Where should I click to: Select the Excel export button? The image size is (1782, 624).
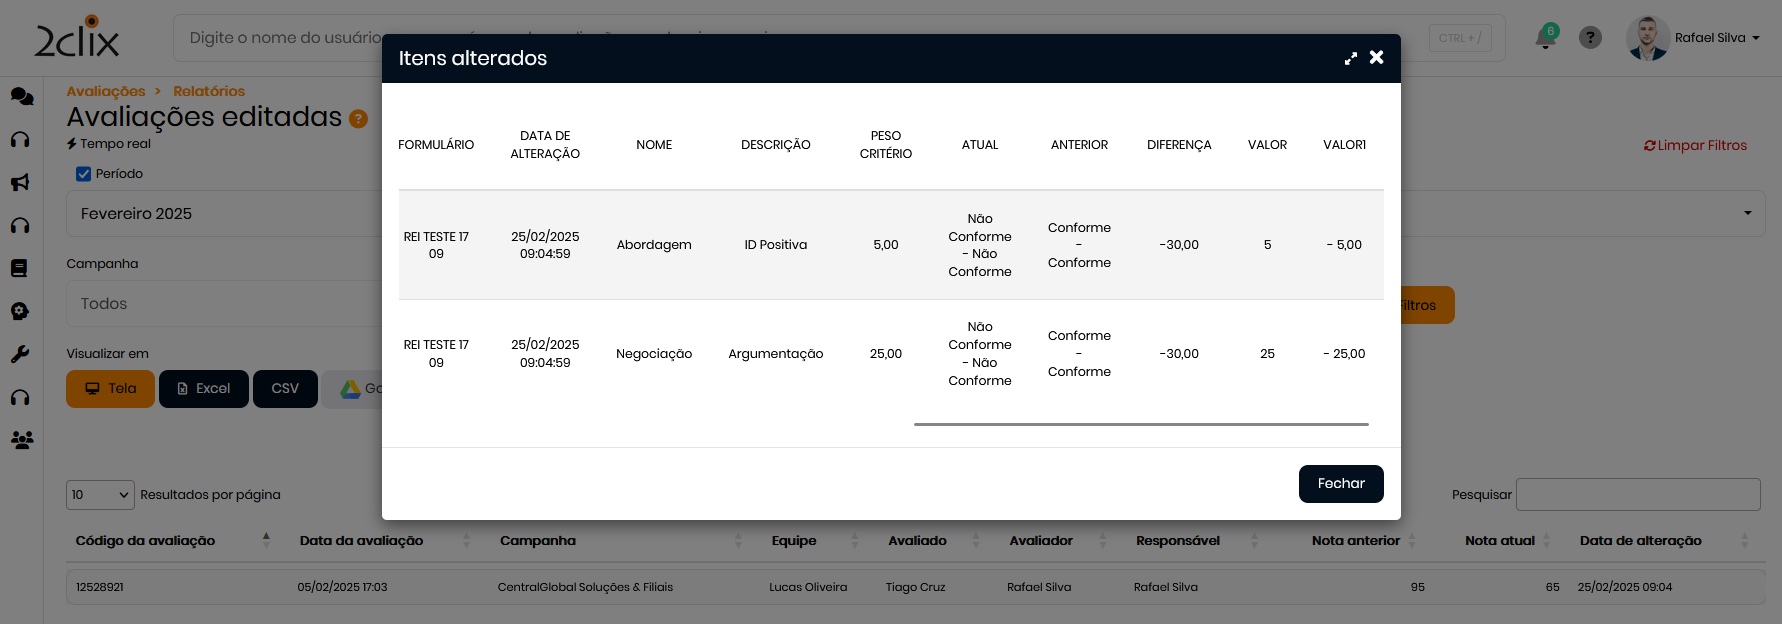pyautogui.click(x=204, y=389)
